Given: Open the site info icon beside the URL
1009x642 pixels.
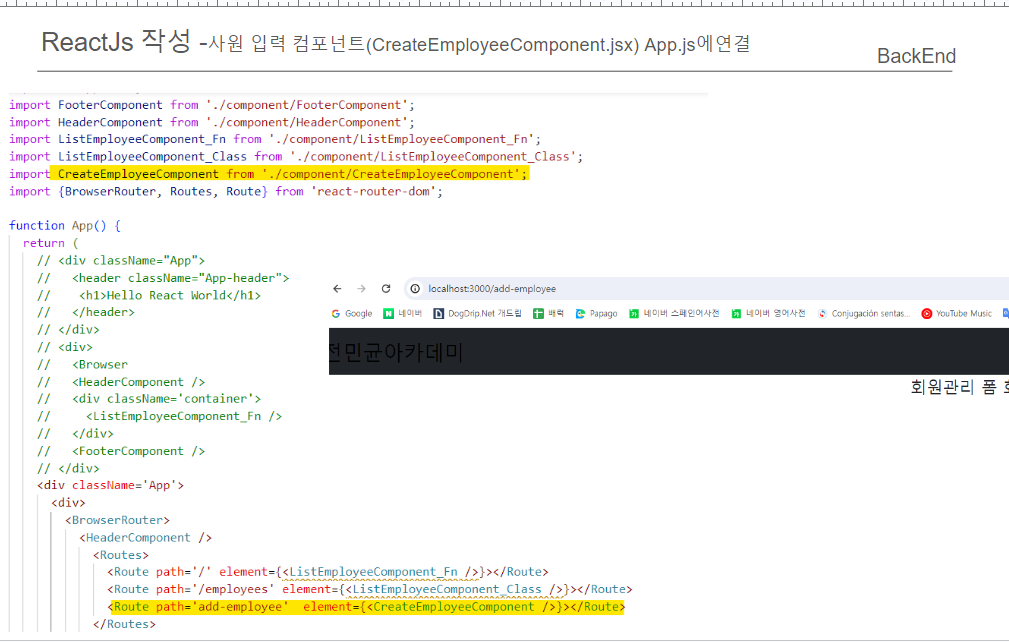Looking at the screenshot, I should pos(416,289).
